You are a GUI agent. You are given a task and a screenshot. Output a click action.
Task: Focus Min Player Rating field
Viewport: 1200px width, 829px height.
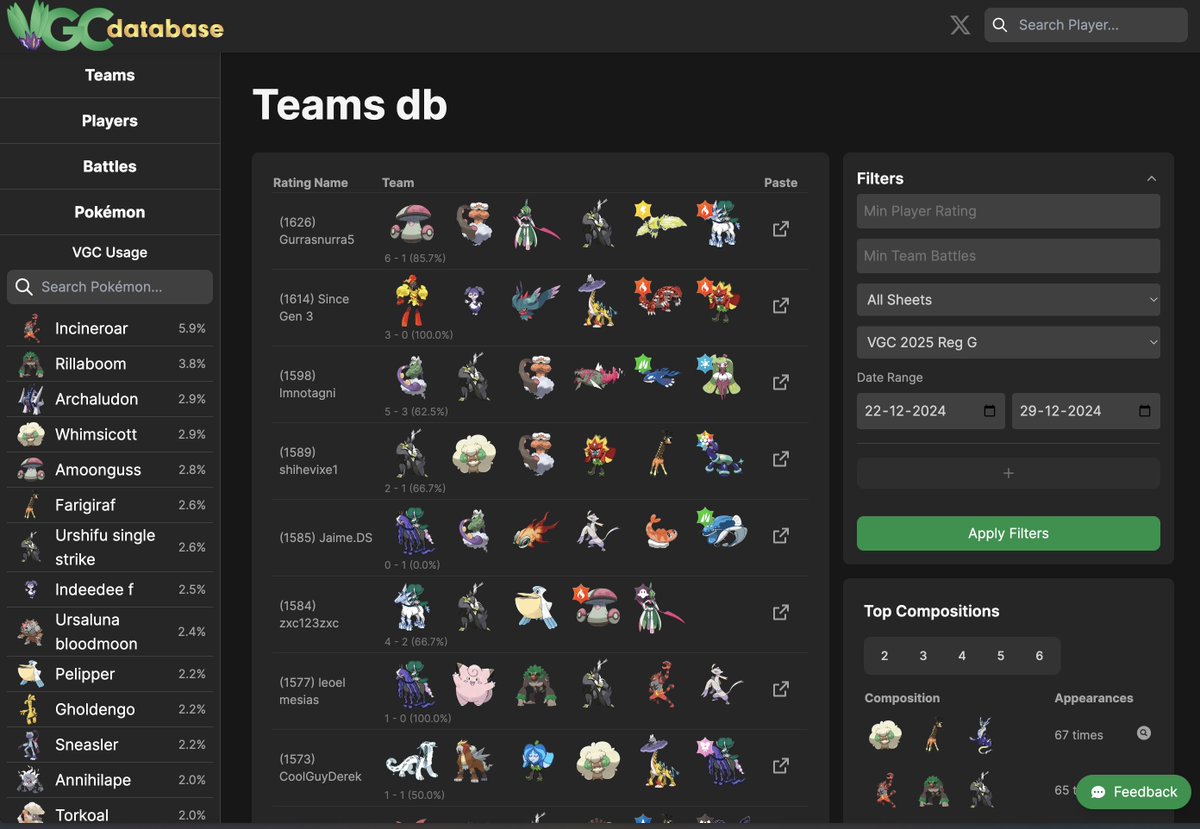1008,211
